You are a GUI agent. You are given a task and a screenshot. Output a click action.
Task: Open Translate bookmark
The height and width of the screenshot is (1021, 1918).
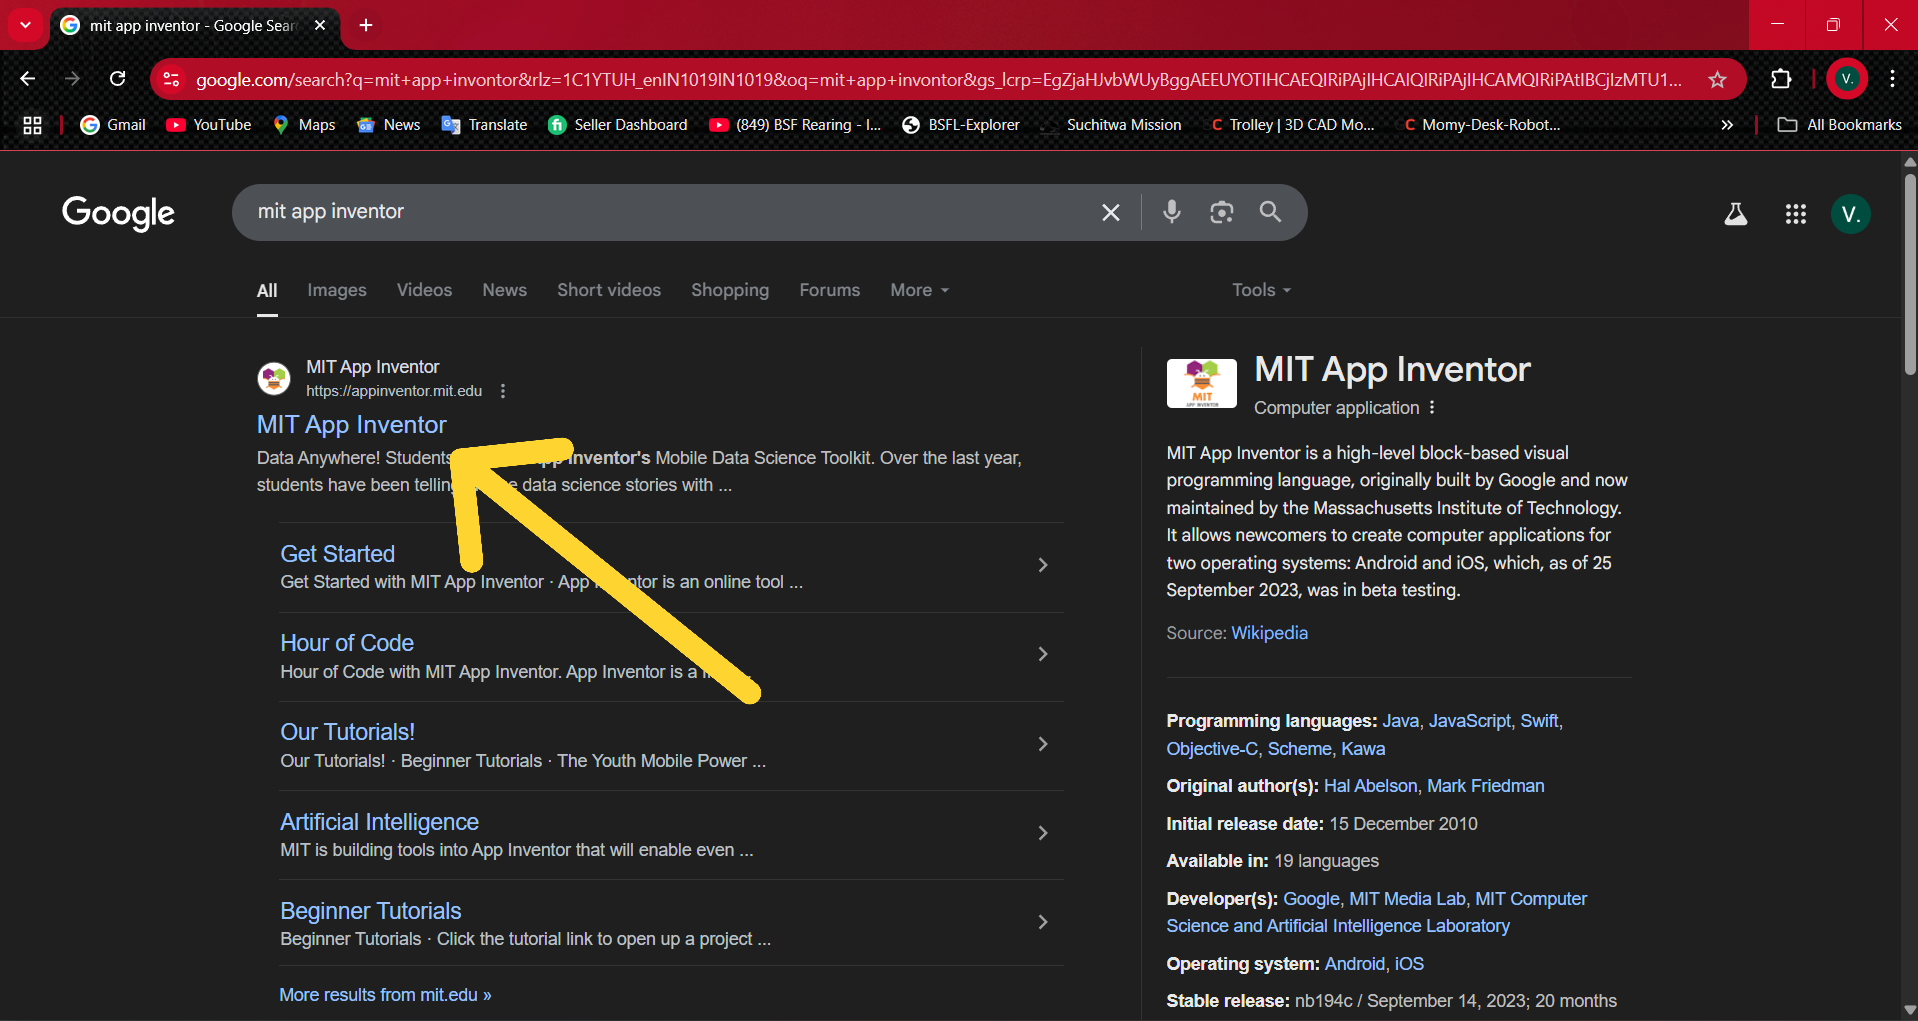click(485, 125)
